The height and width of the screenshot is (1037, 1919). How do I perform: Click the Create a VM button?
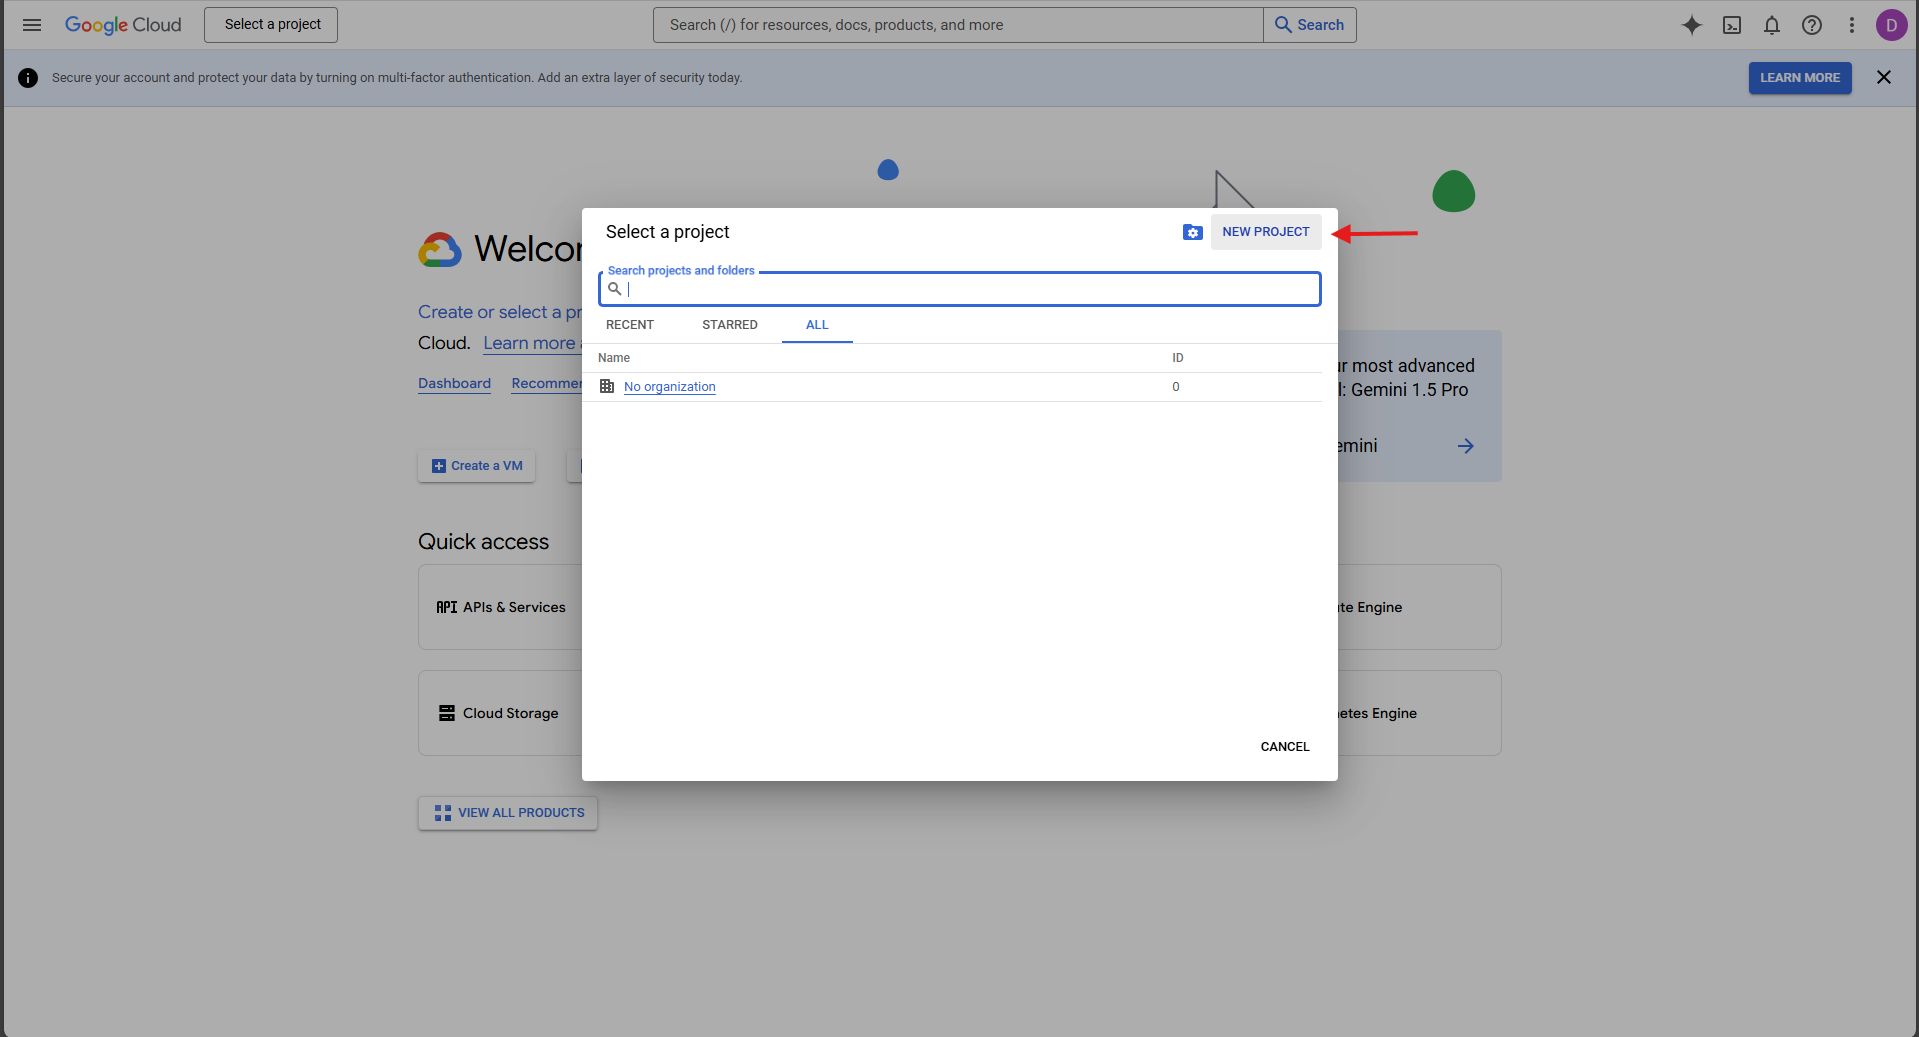click(x=477, y=466)
